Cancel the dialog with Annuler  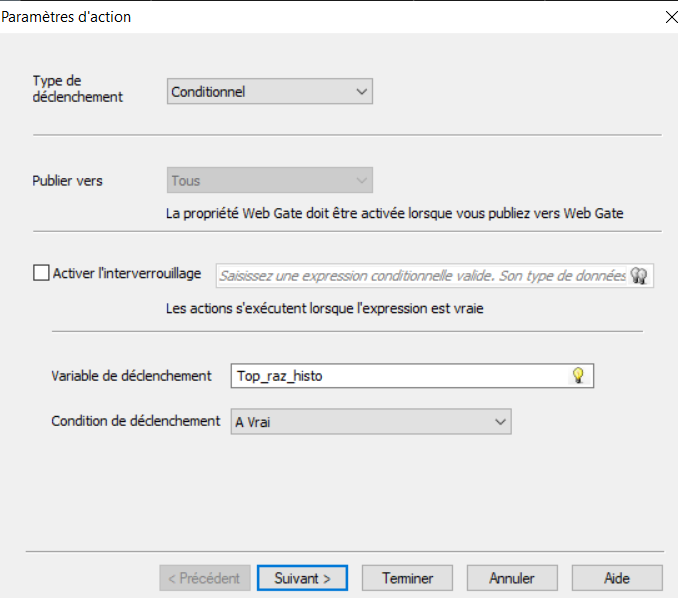coord(512,578)
